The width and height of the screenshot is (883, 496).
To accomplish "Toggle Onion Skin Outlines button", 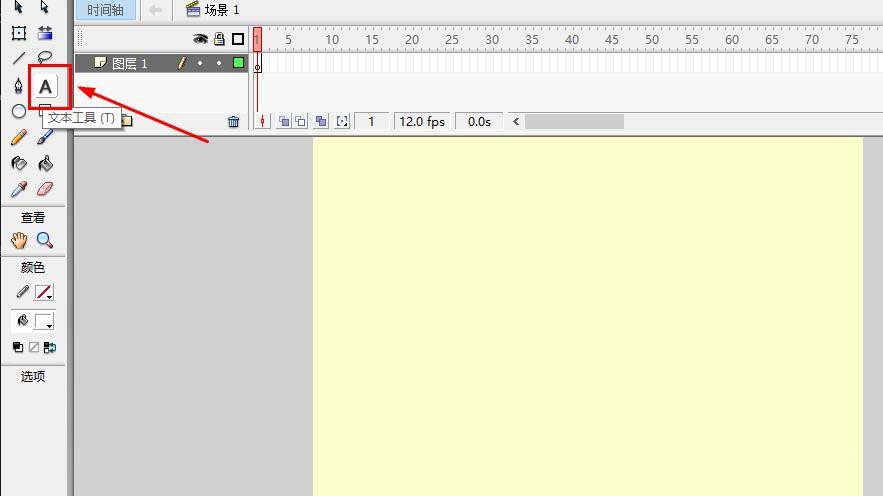I will 301,121.
